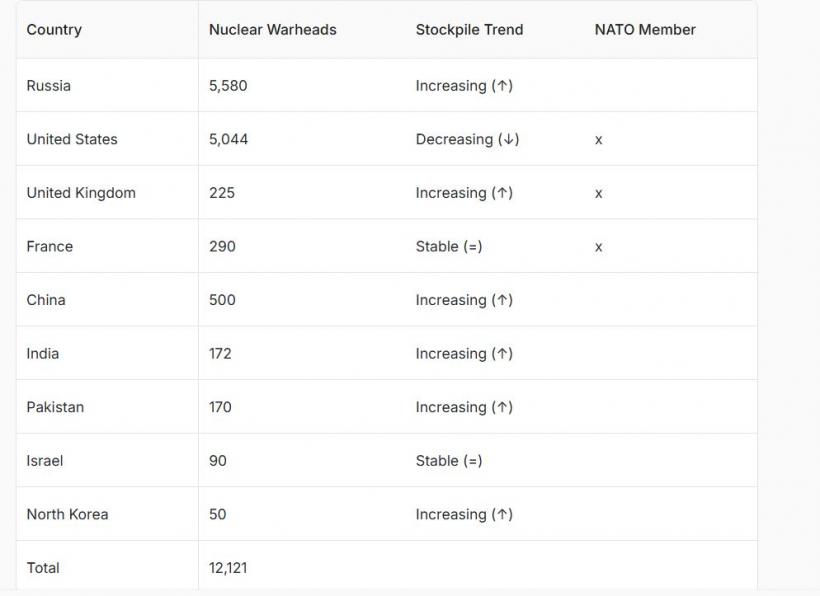Click the x NATO mark for United Kingdom

pyautogui.click(x=598, y=193)
